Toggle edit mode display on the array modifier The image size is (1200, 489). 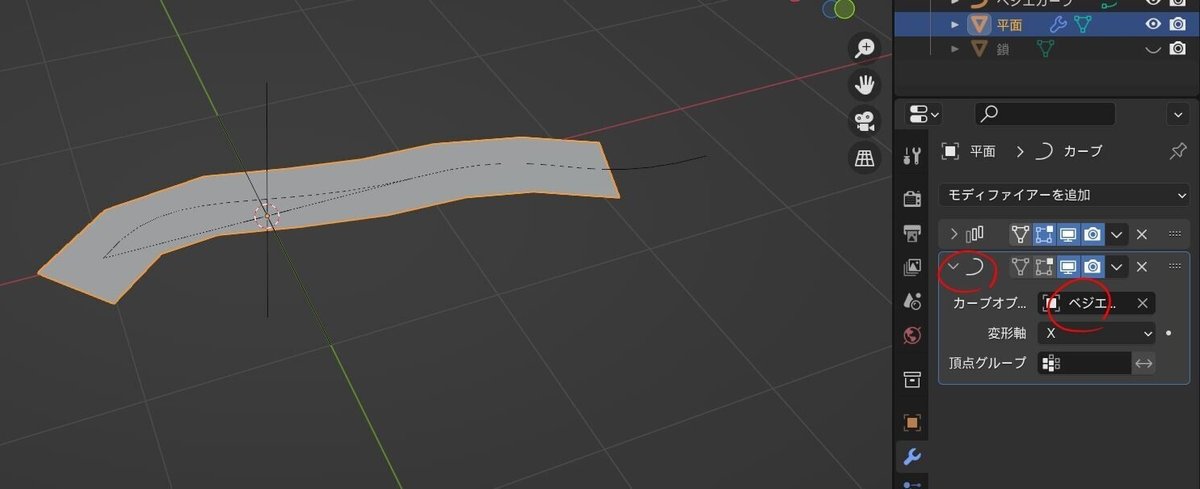coord(1045,234)
